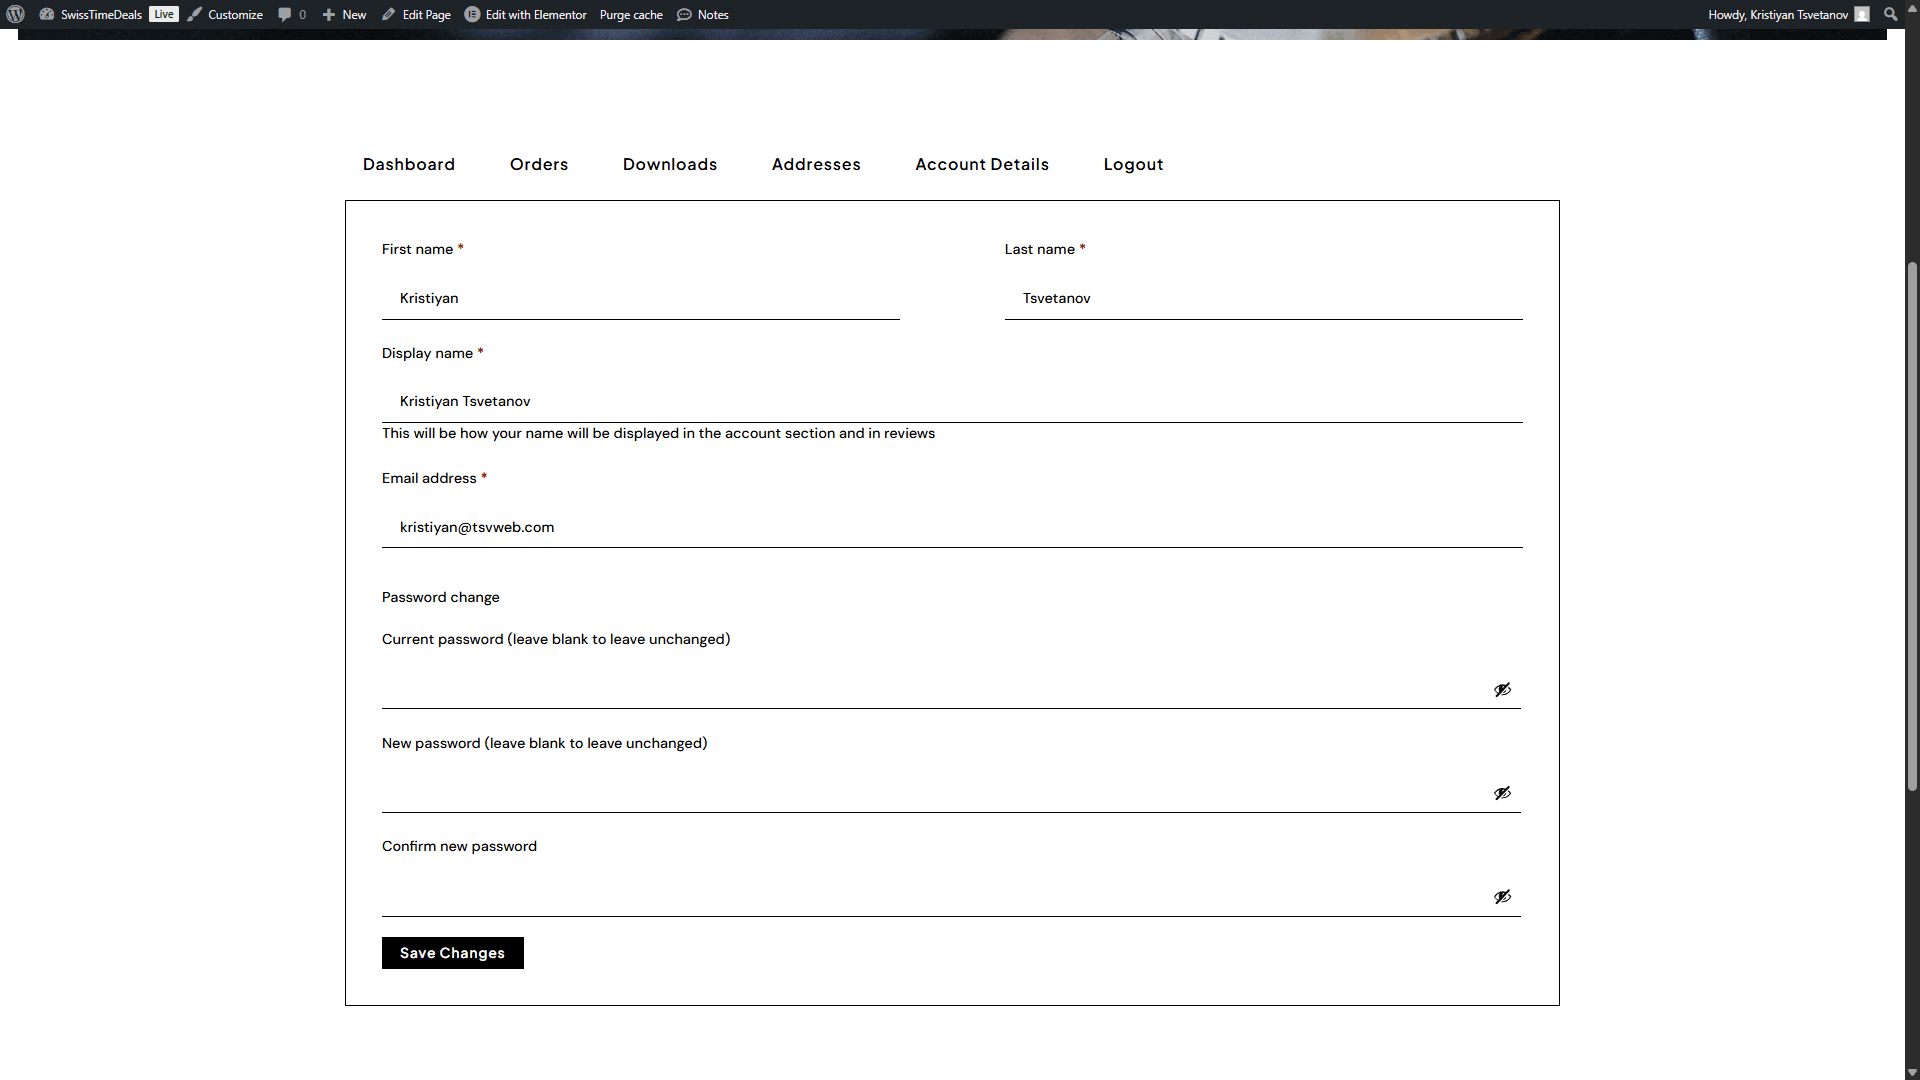Open Notes from the admin bar
The width and height of the screenshot is (1920, 1080).
703,14
